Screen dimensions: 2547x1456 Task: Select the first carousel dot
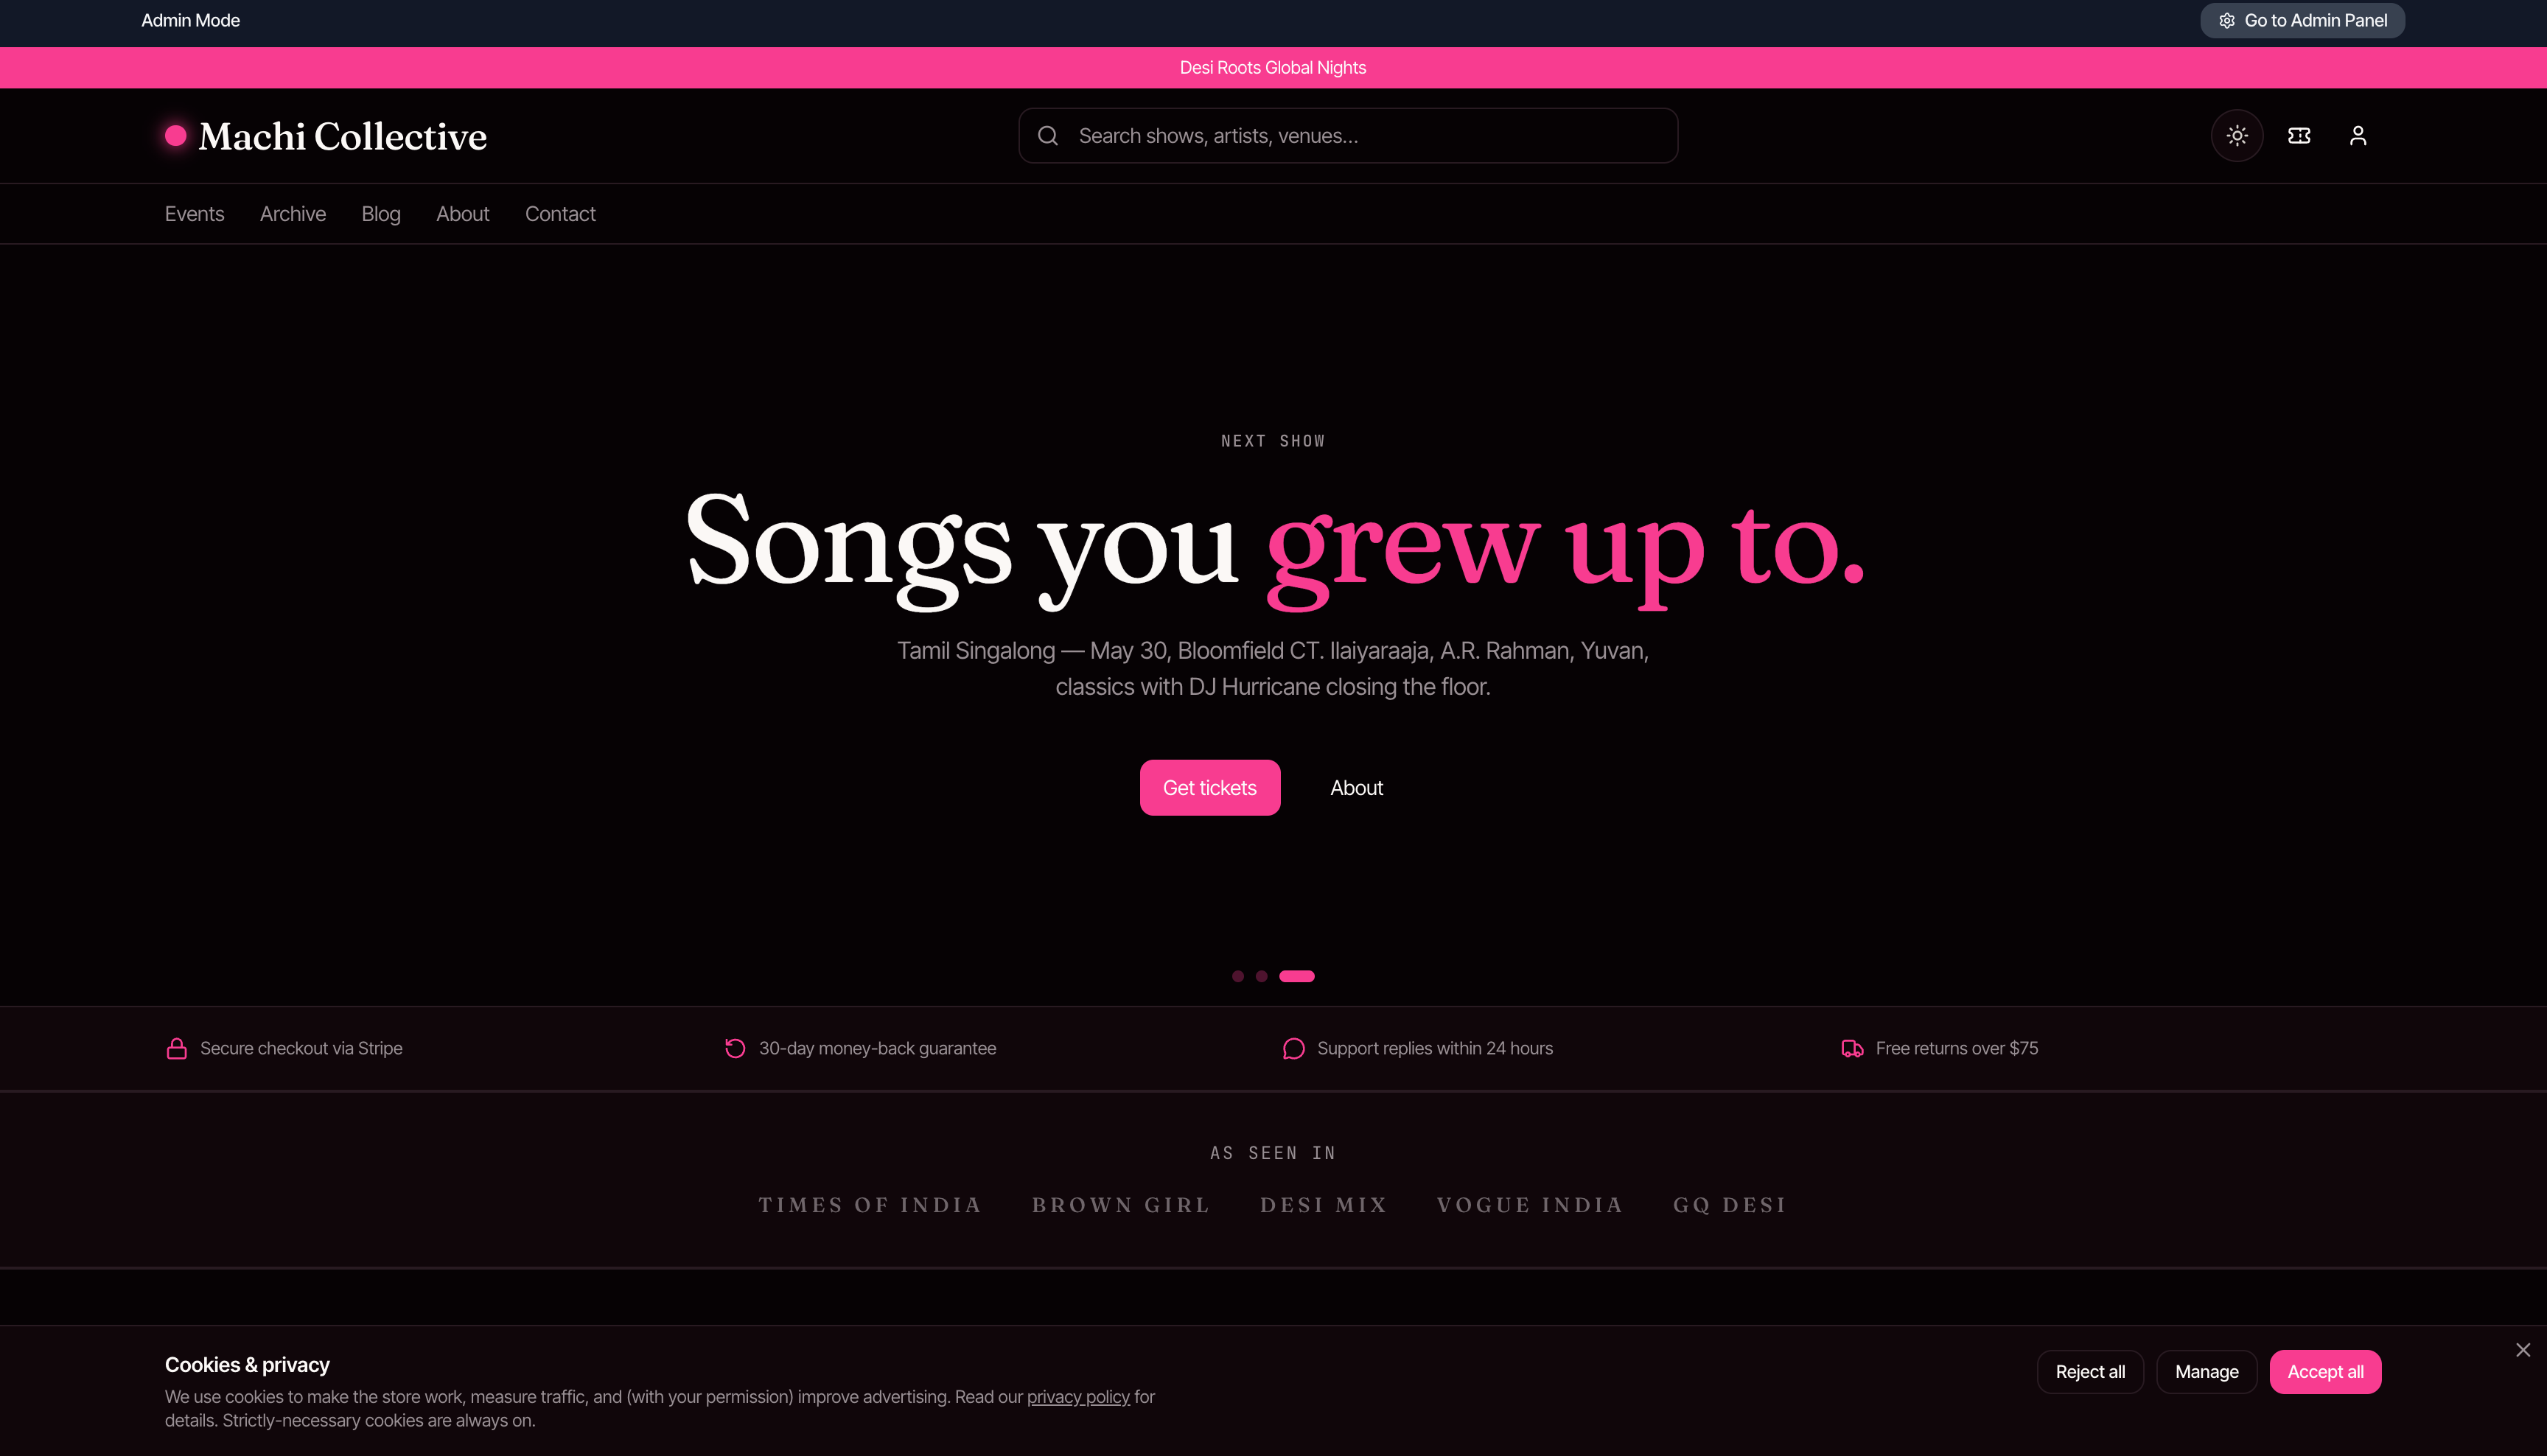[1237, 976]
